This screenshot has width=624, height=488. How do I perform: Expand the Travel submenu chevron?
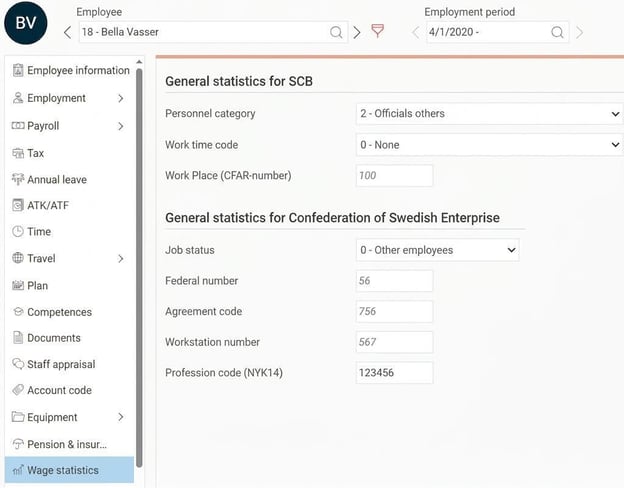click(121, 259)
